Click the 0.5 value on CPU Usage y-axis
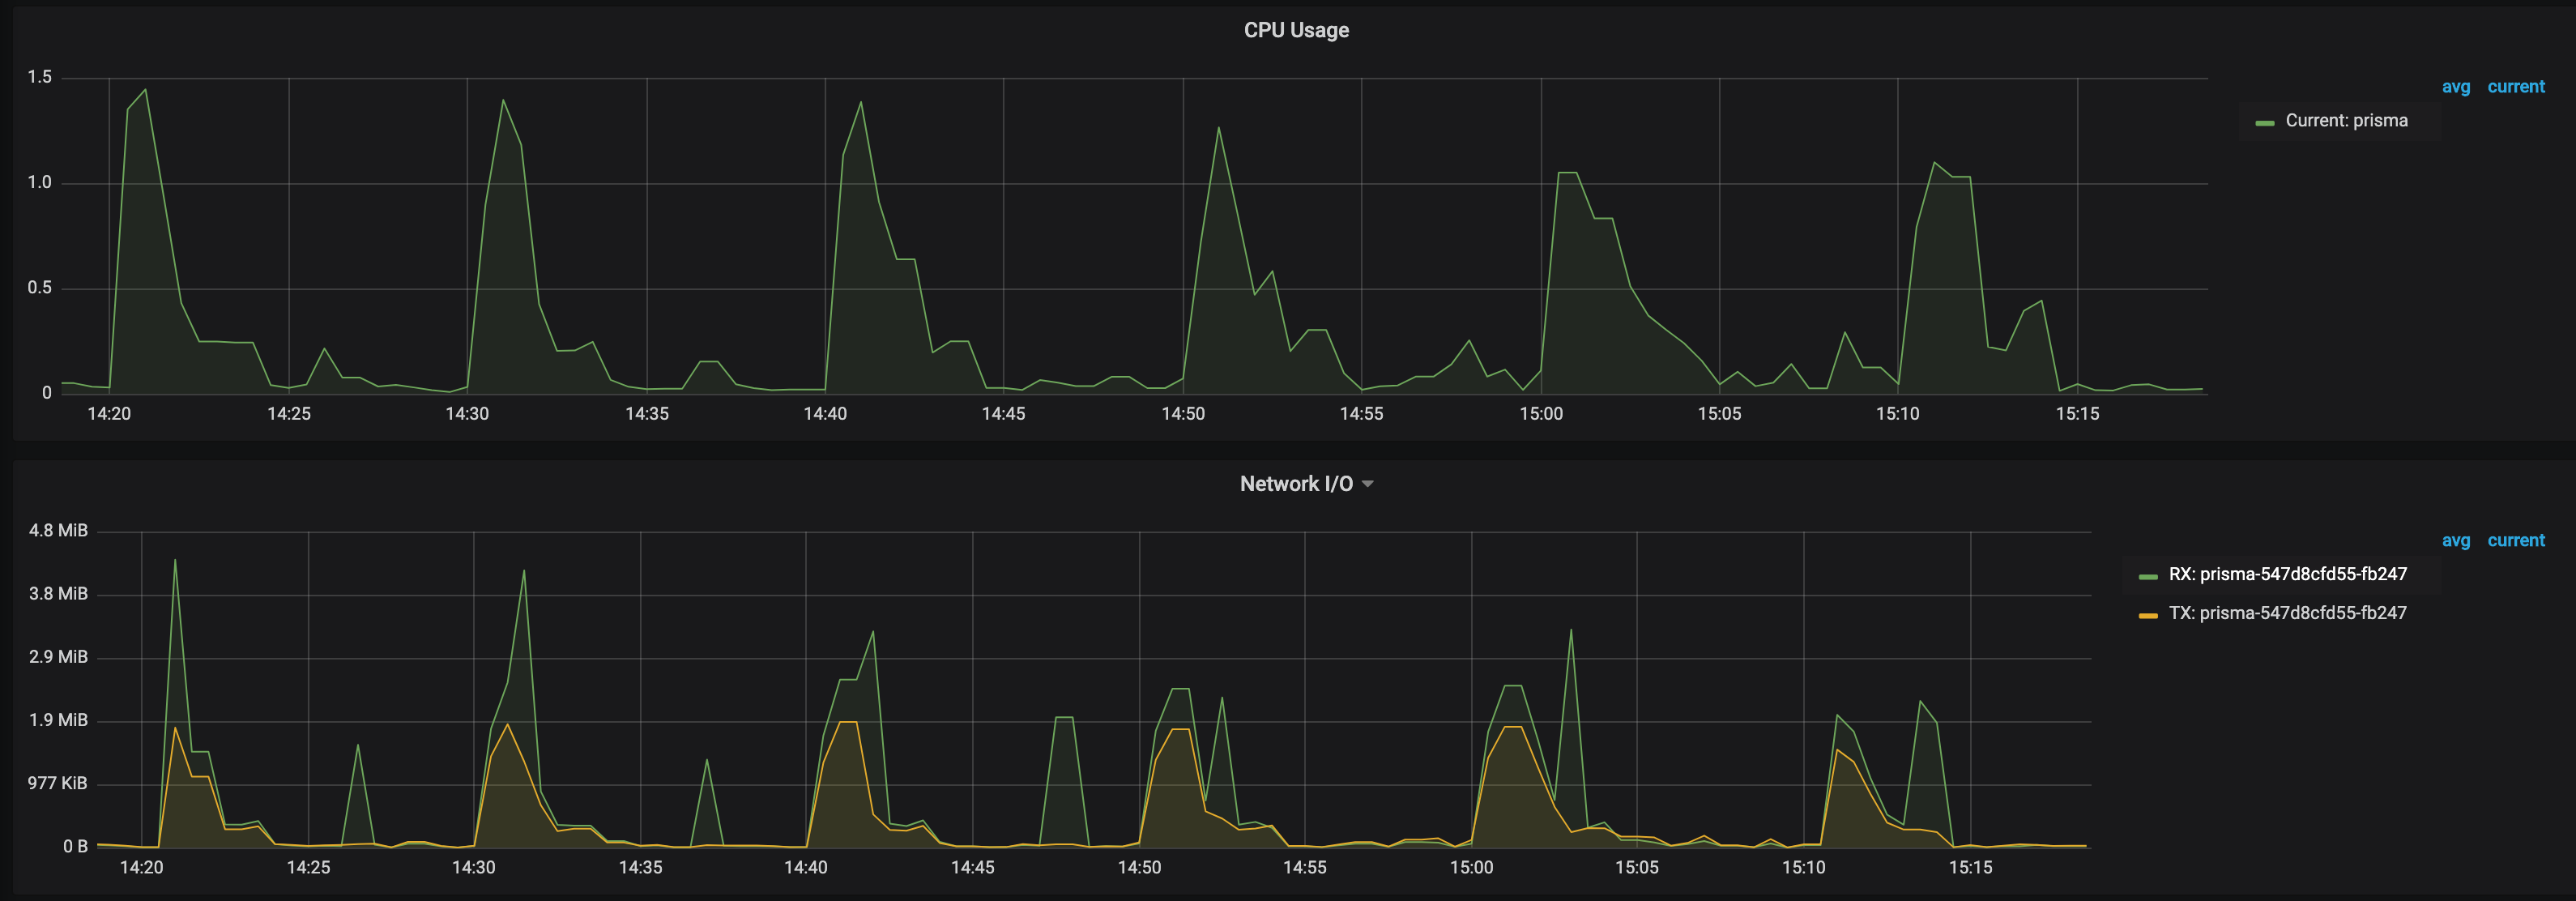The width and height of the screenshot is (2576, 901). (x=39, y=289)
